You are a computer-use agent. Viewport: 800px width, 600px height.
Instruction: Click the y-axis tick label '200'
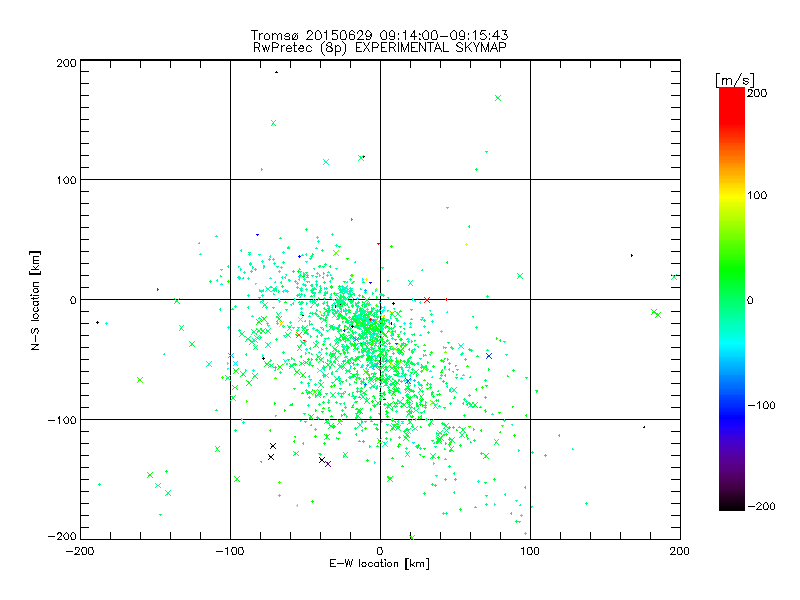pos(66,63)
